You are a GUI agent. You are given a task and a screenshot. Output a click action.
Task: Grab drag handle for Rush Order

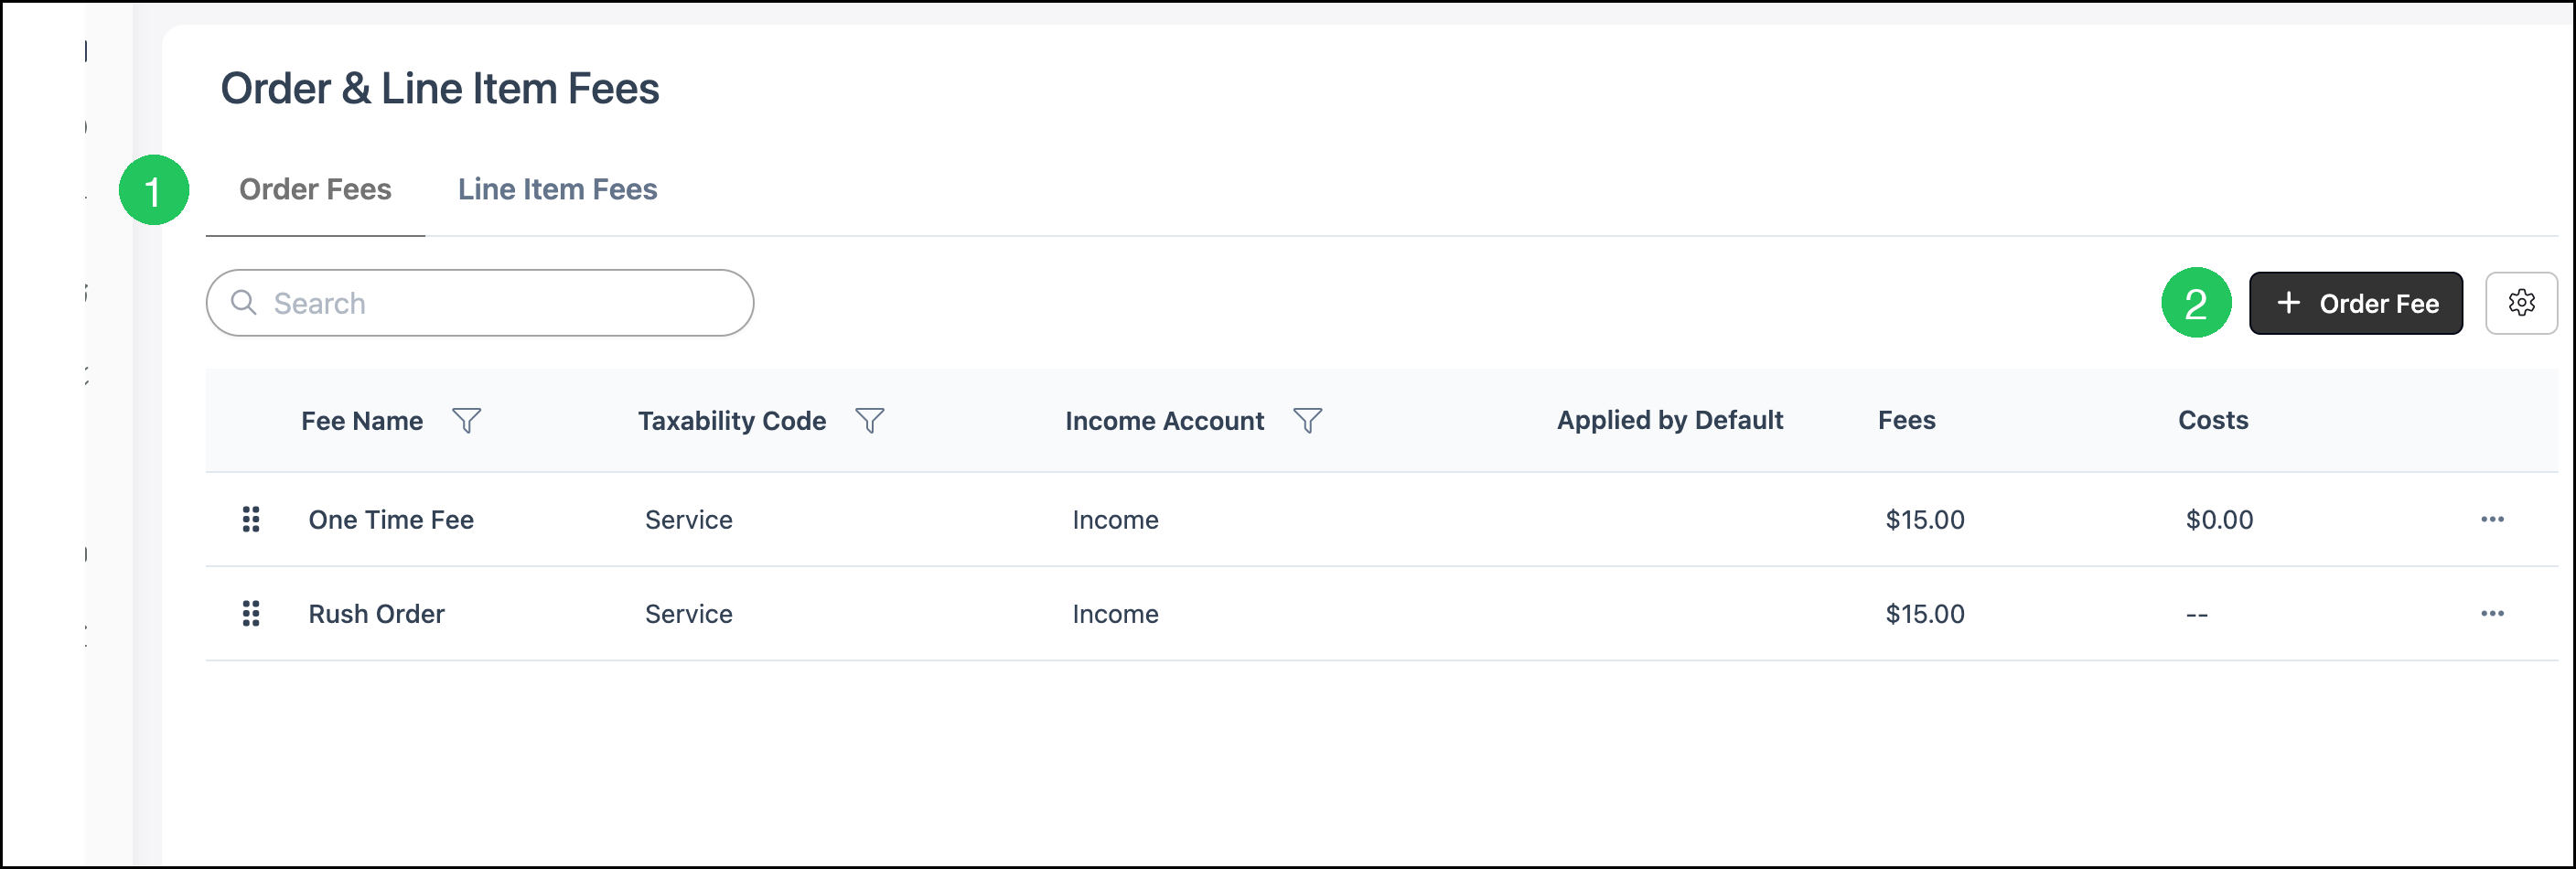[x=251, y=613]
